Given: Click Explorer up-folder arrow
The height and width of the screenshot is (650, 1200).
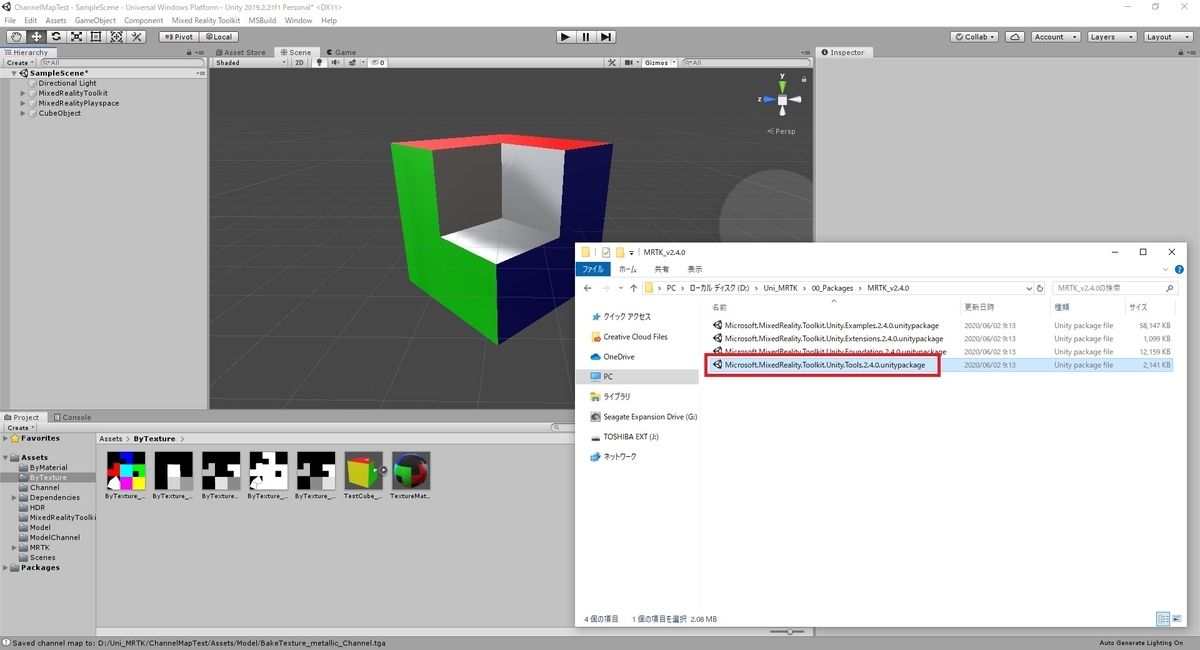Looking at the screenshot, I should (633, 288).
